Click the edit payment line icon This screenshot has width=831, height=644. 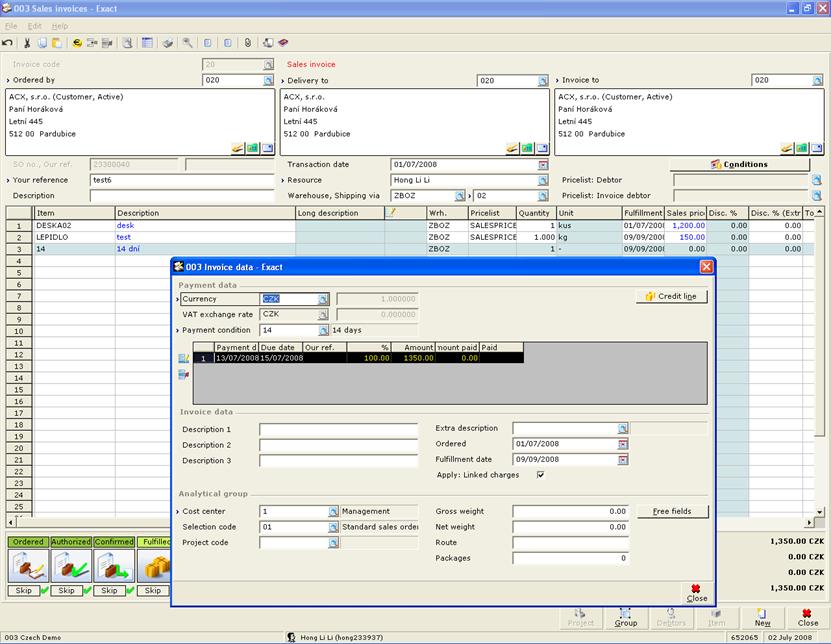pyautogui.click(x=186, y=356)
